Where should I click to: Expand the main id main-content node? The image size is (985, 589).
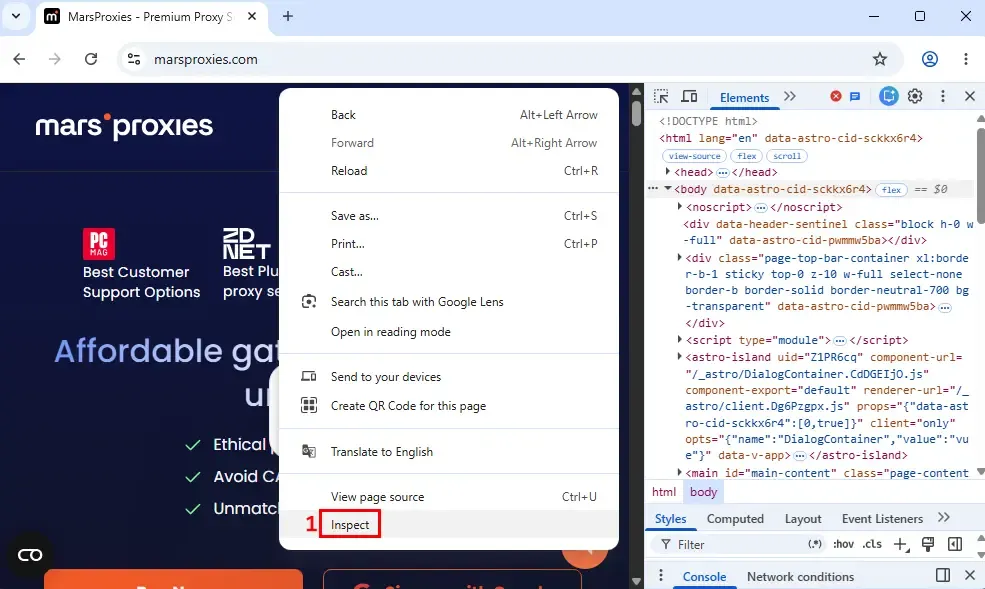click(x=679, y=472)
